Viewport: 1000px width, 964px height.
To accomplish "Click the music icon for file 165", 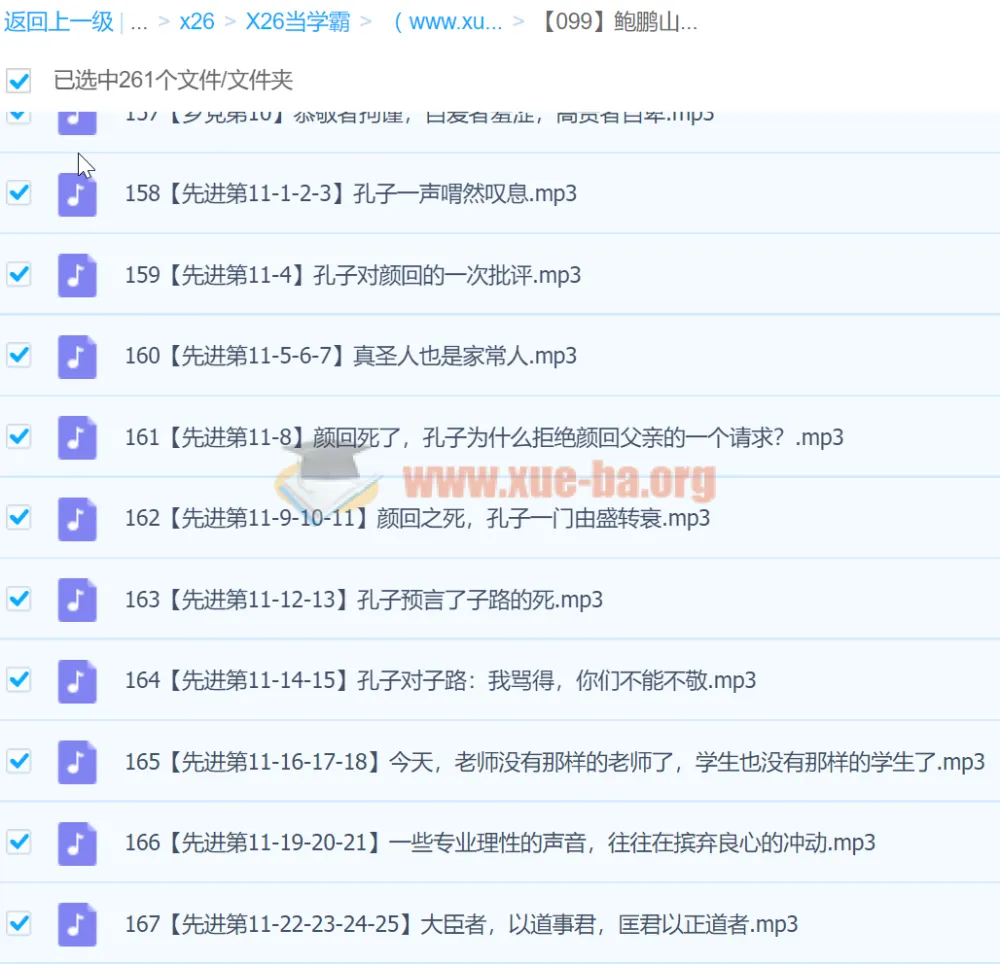I will [77, 762].
